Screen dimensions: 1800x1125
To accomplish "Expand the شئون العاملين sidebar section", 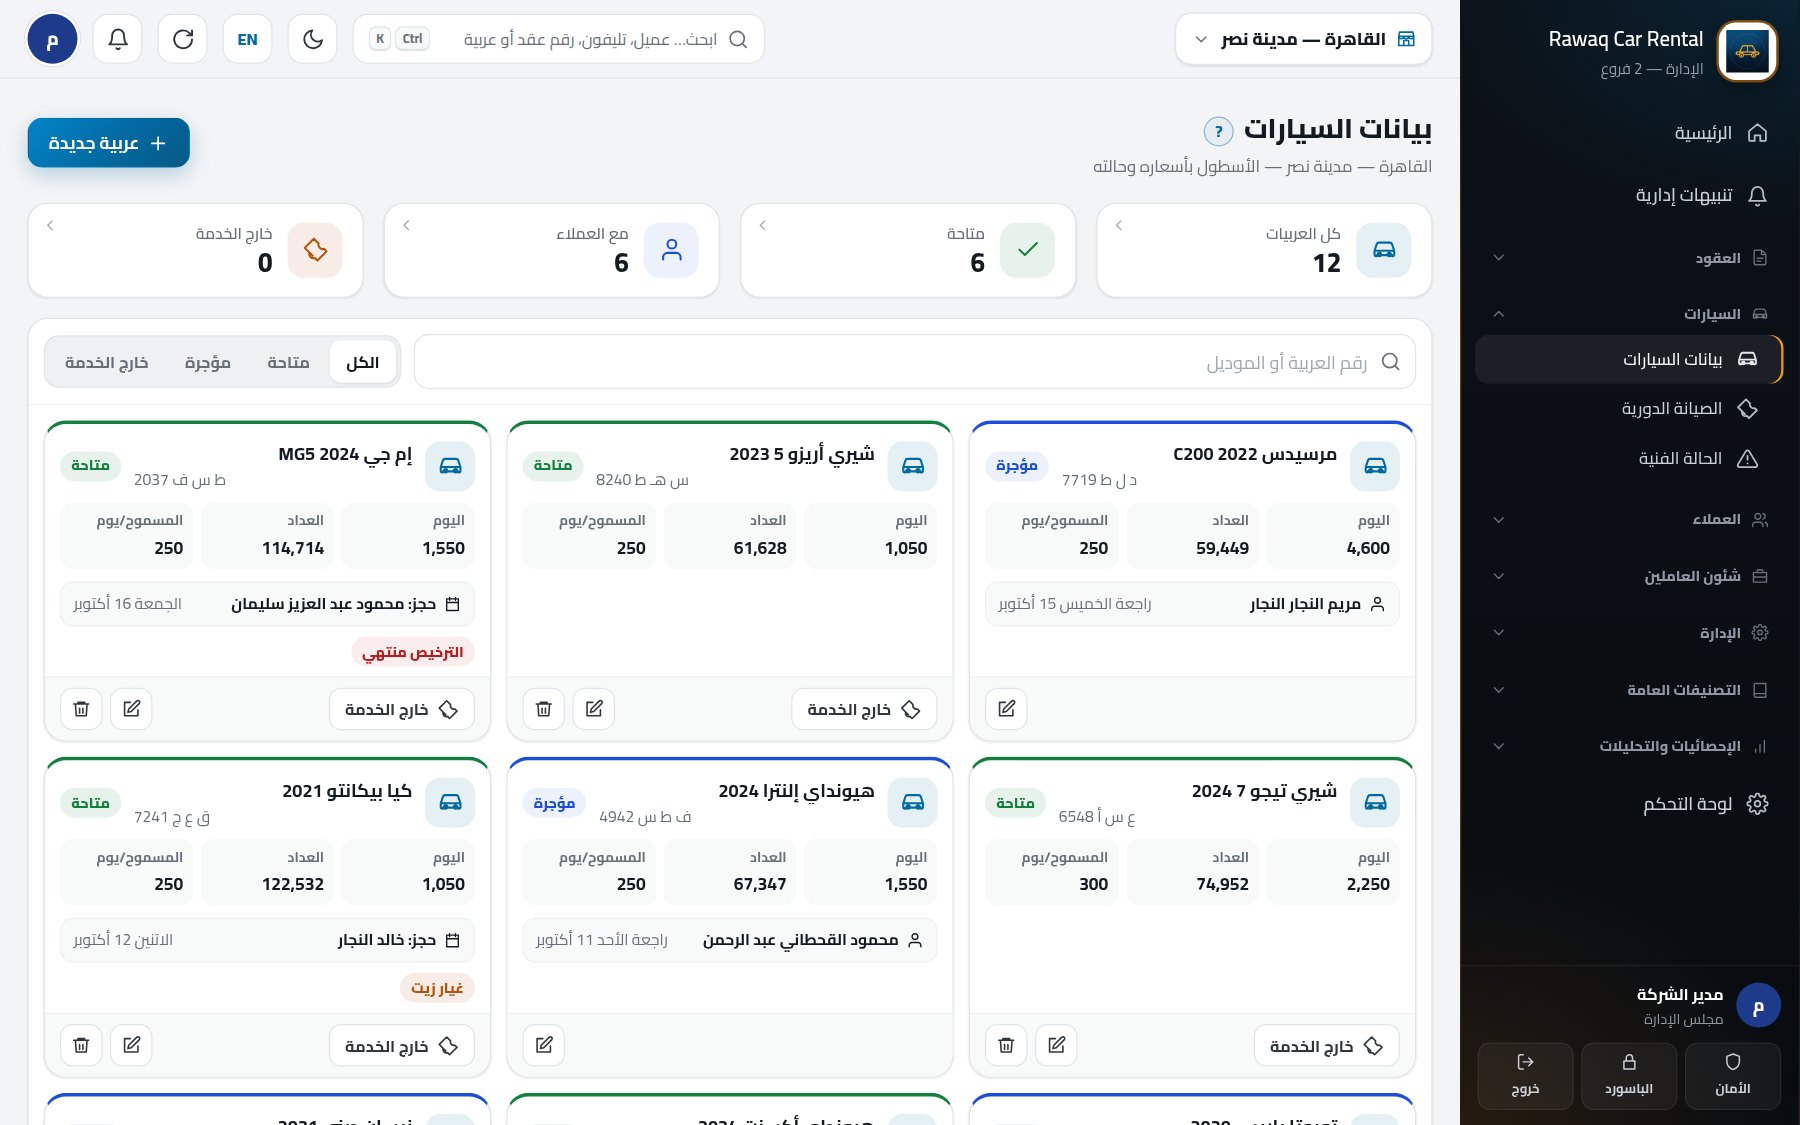I will (x=1628, y=576).
